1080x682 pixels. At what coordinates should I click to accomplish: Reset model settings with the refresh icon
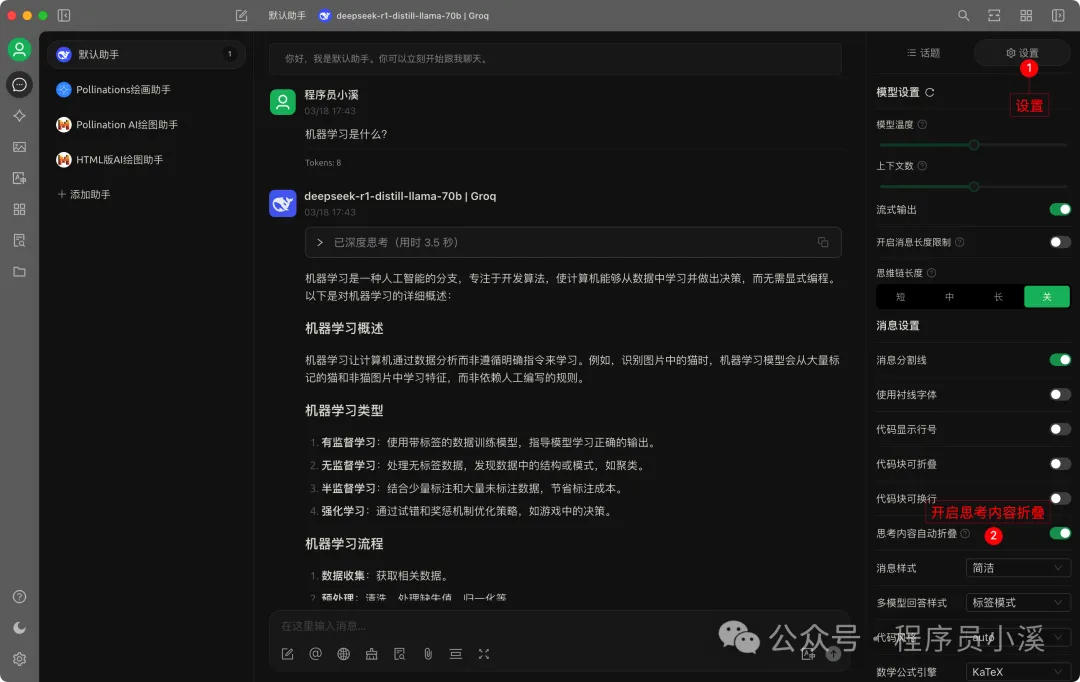[929, 92]
